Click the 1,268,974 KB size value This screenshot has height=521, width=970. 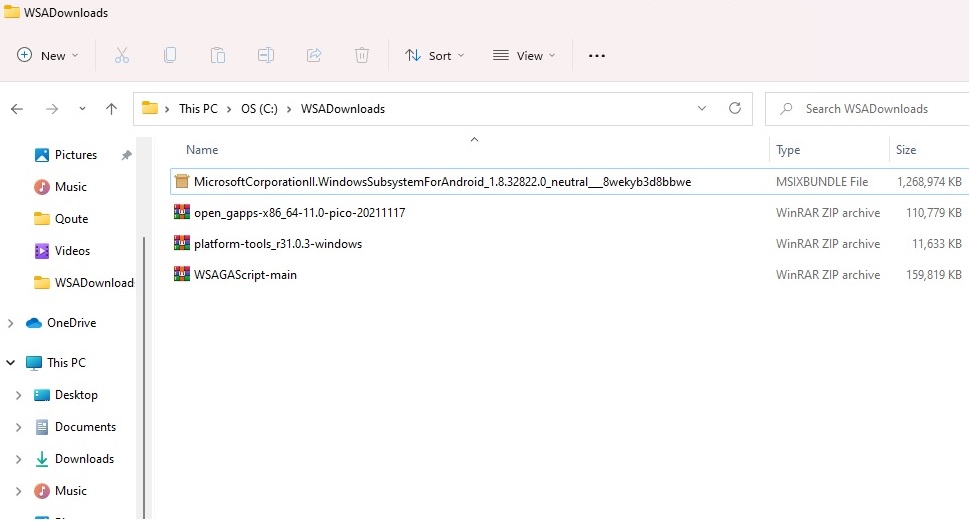[x=929, y=182]
